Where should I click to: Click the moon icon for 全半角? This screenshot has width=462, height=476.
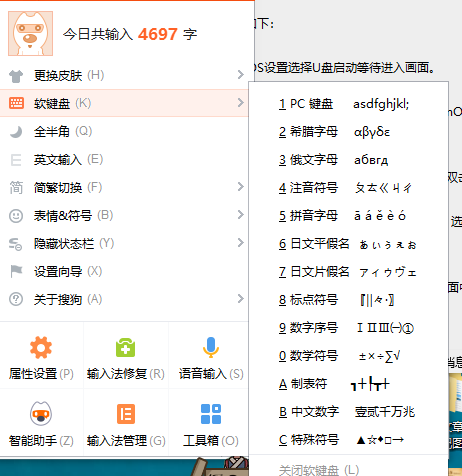click(16, 132)
